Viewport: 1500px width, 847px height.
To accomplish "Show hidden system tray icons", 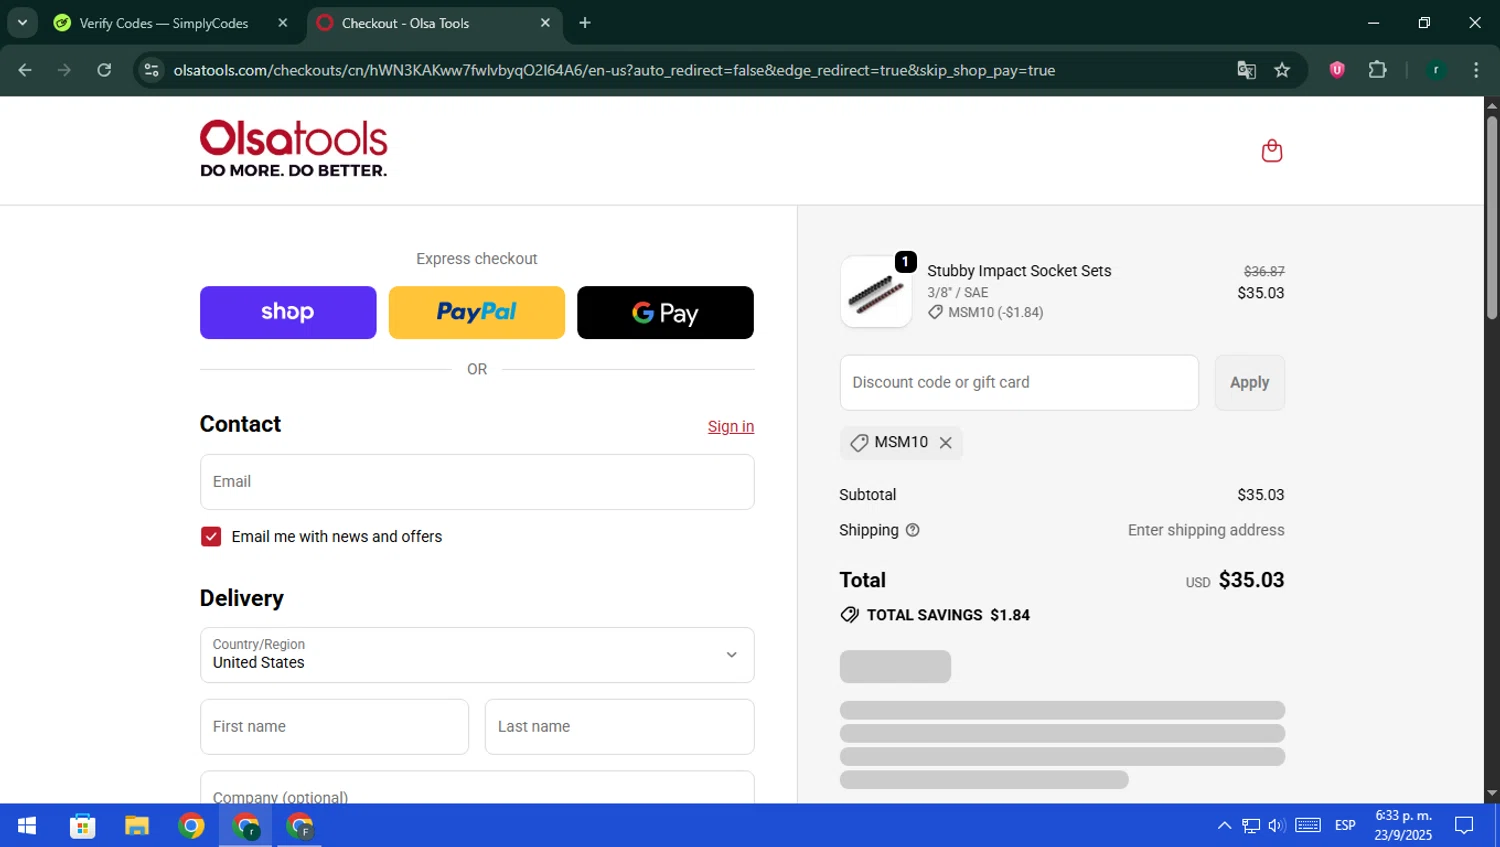I will coord(1224,826).
